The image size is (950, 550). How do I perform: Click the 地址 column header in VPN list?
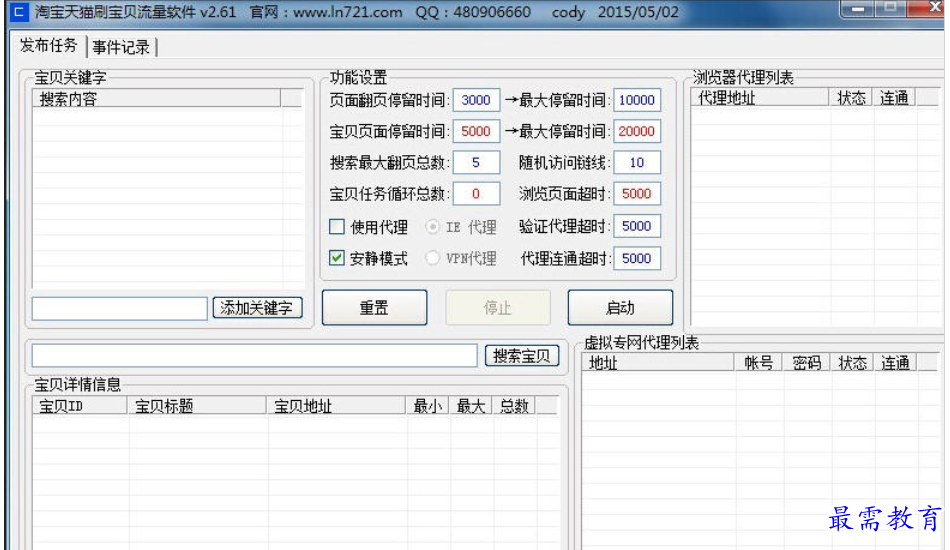[x=658, y=363]
